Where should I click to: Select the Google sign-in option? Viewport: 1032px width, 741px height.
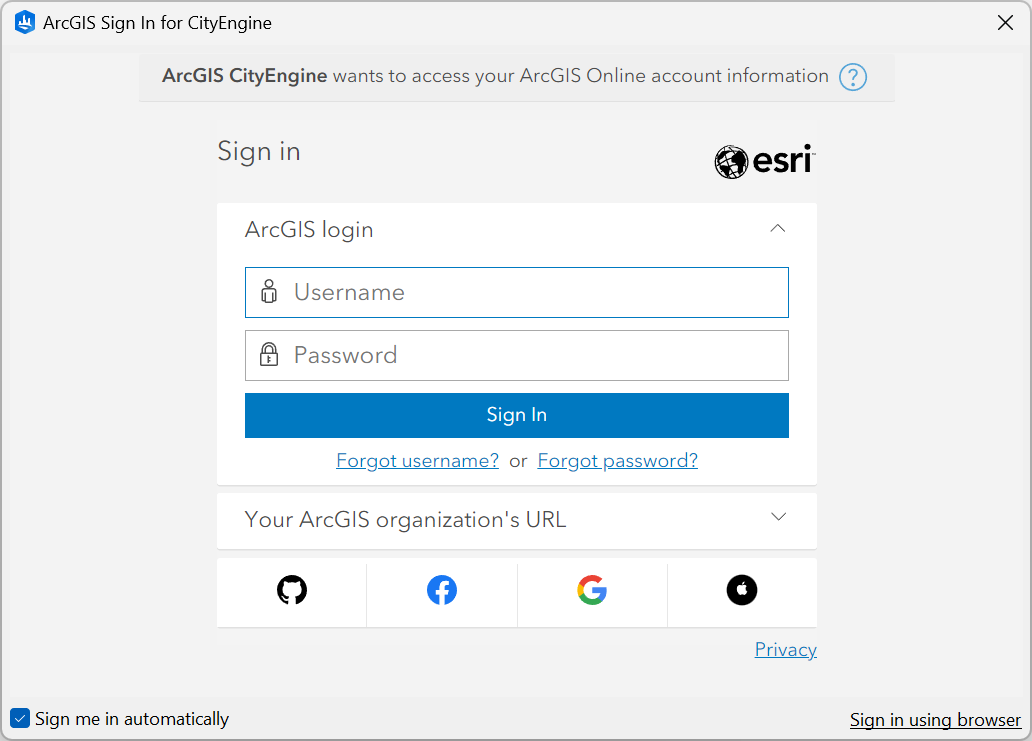pos(591,589)
